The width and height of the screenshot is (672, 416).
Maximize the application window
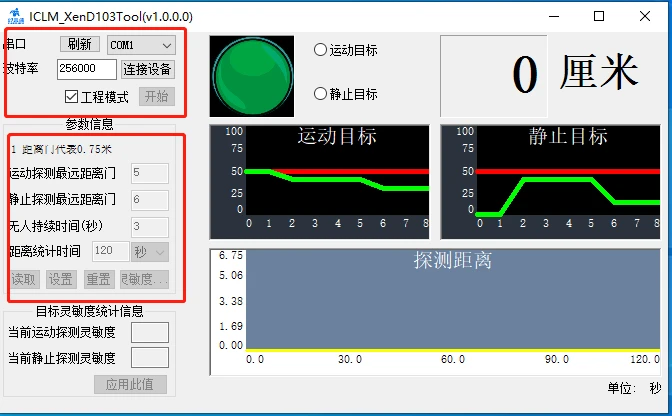(599, 16)
